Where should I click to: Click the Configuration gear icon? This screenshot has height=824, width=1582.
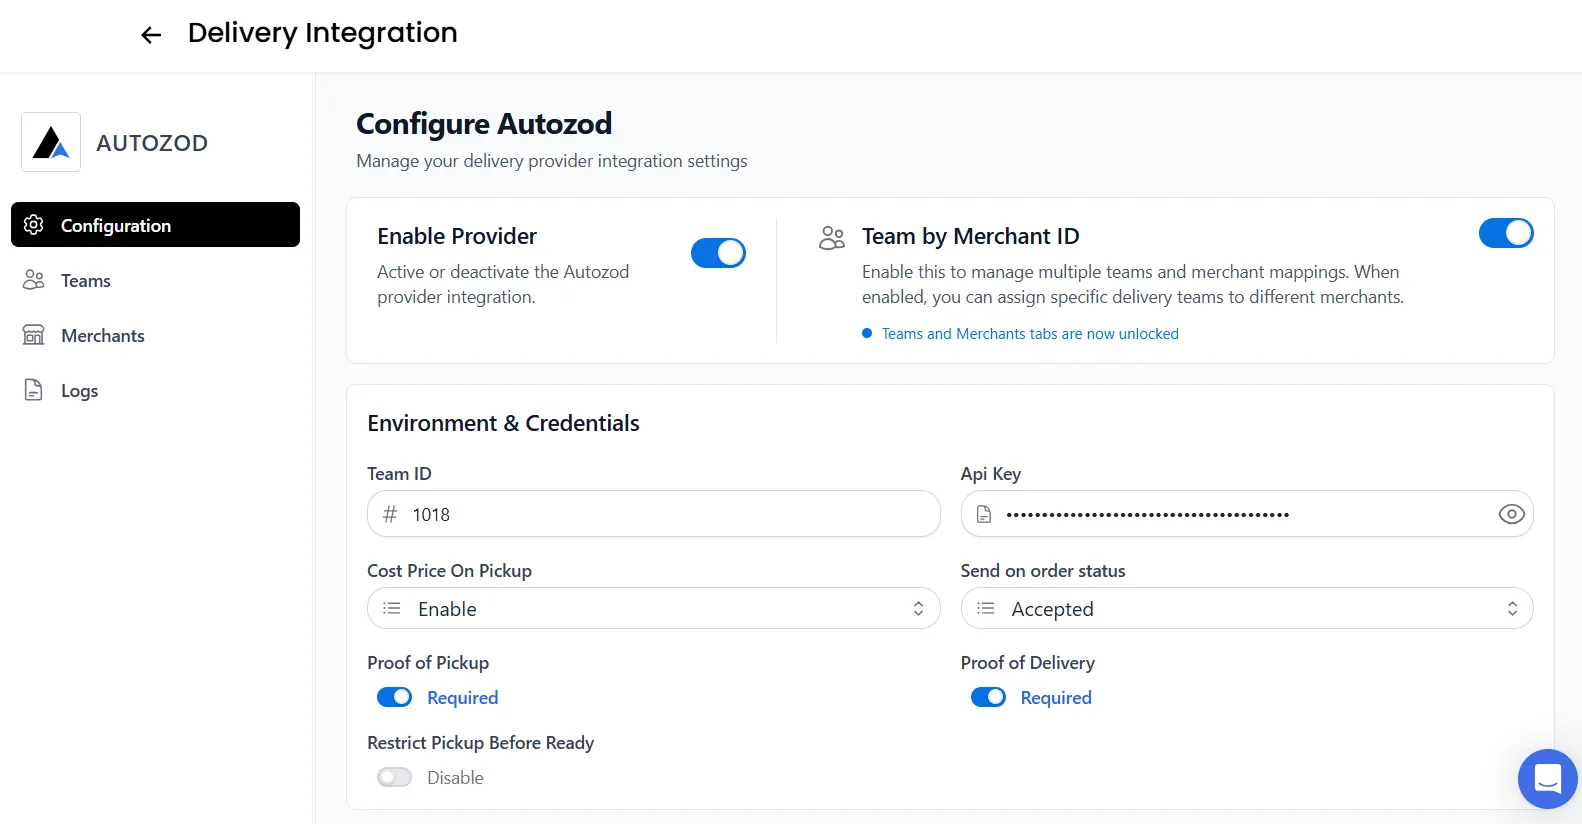coord(34,225)
